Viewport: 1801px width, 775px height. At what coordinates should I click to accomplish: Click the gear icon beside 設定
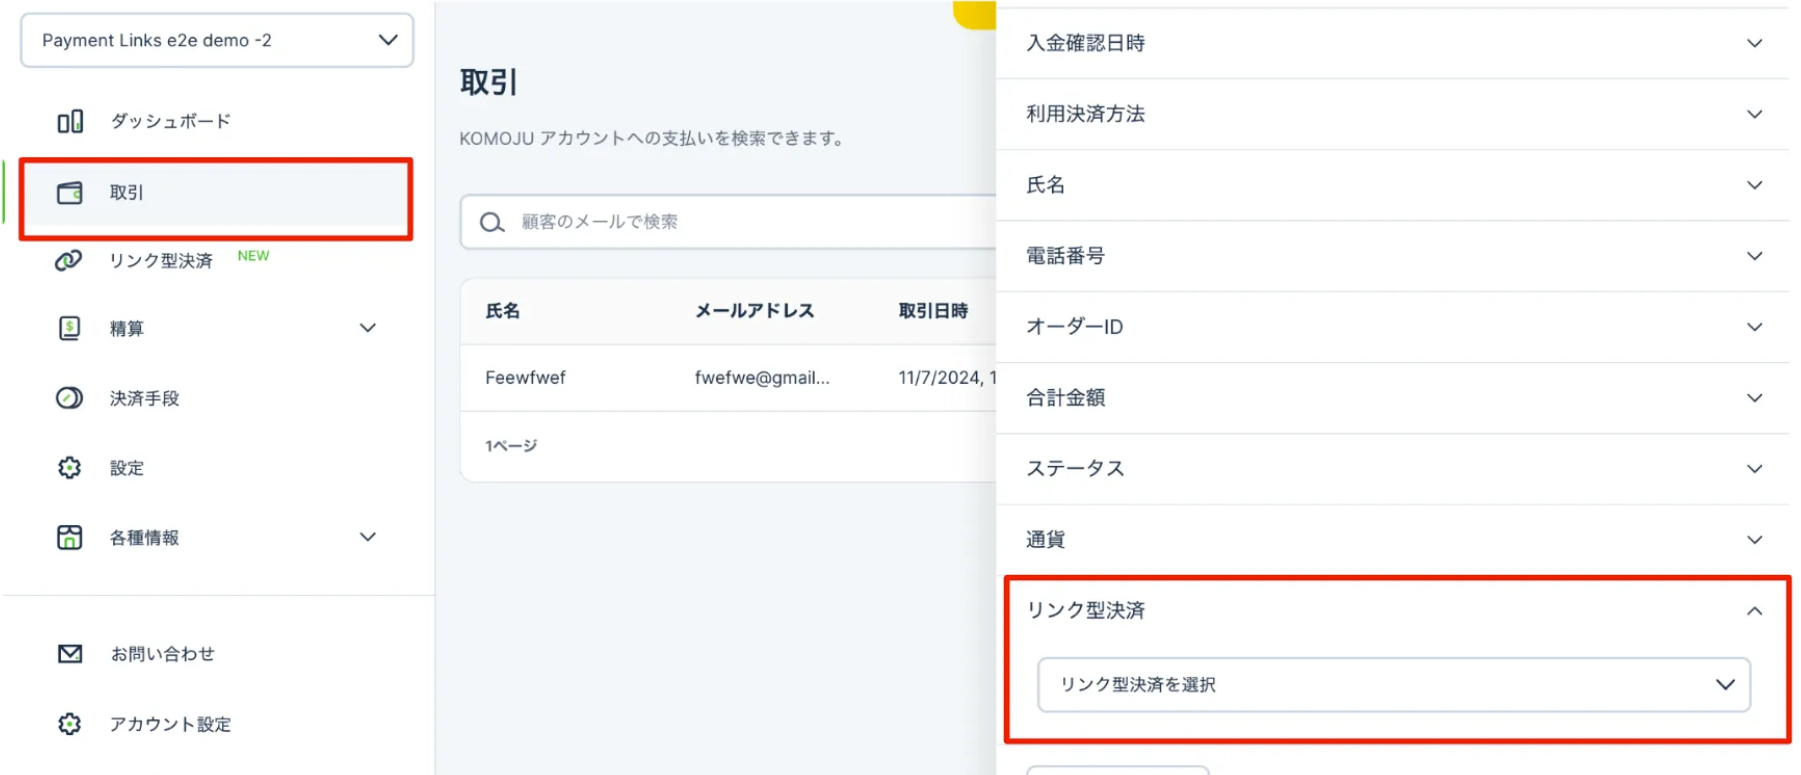click(69, 468)
